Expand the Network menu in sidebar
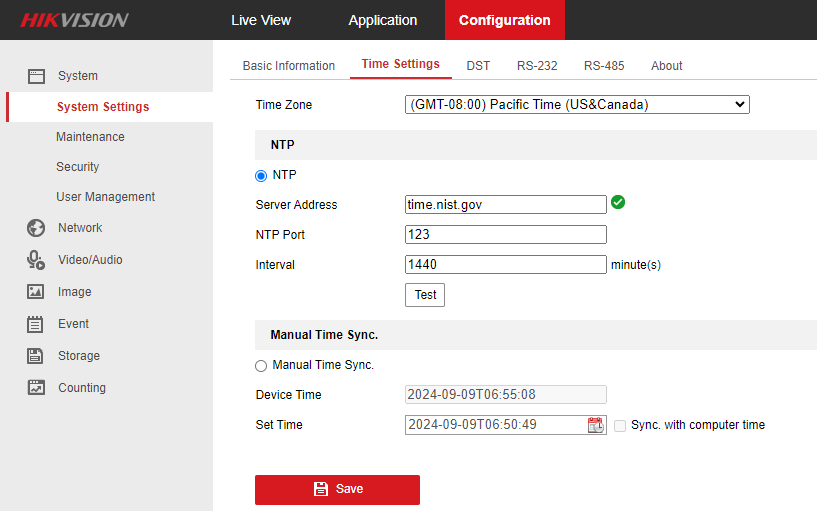This screenshot has height=511, width=817. [x=80, y=228]
